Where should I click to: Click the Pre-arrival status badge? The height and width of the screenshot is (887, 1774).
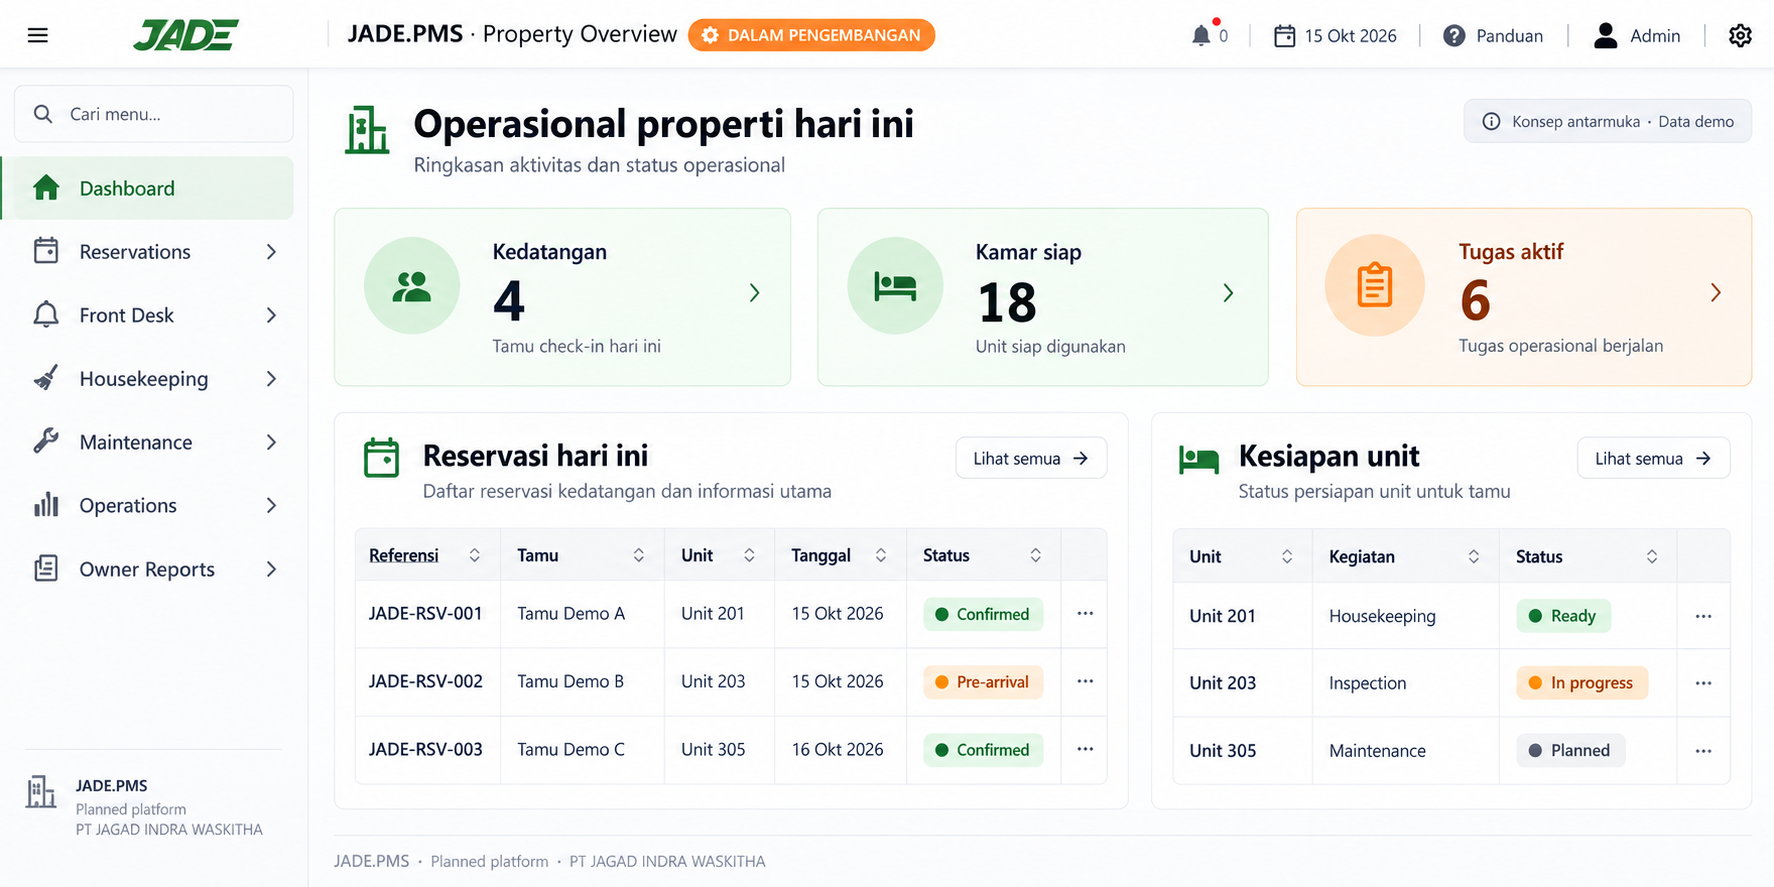983,682
